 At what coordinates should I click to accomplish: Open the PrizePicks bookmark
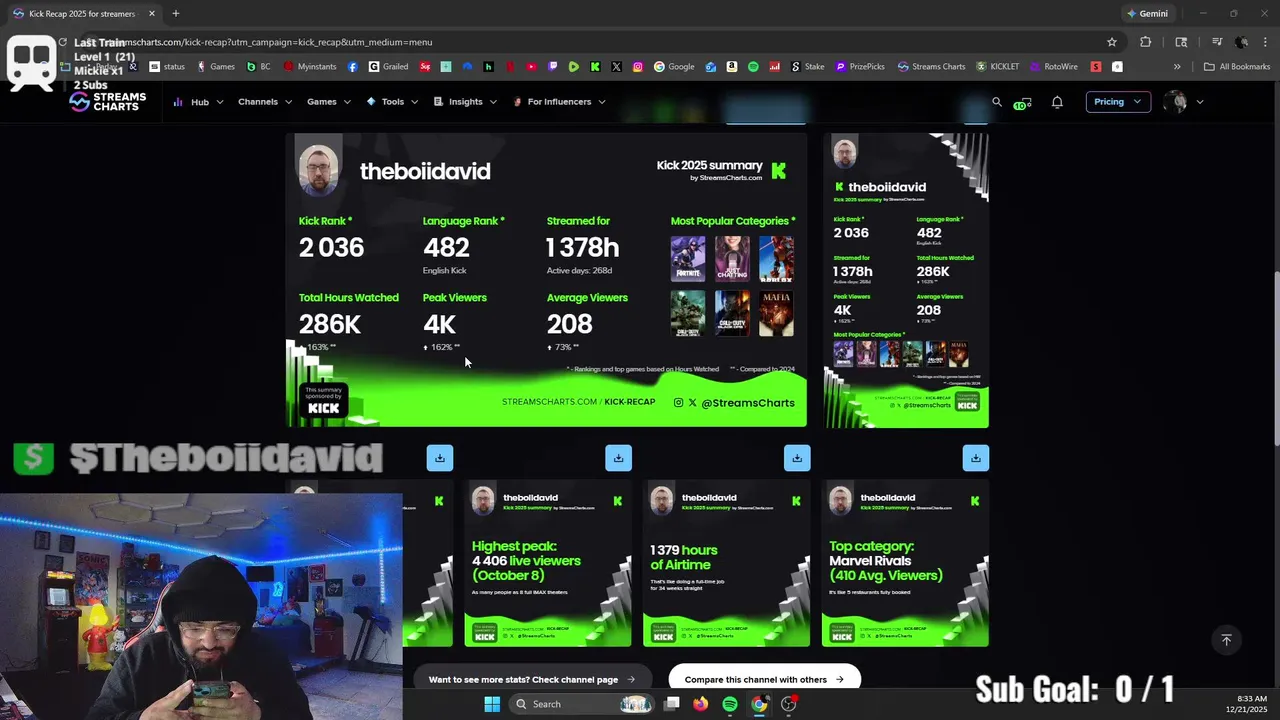[x=859, y=67]
